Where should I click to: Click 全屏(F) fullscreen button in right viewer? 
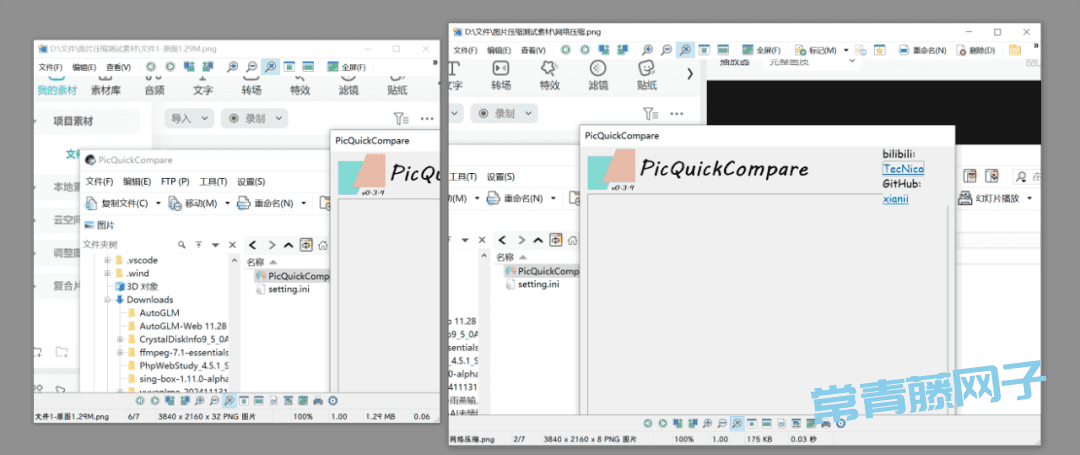[x=761, y=50]
